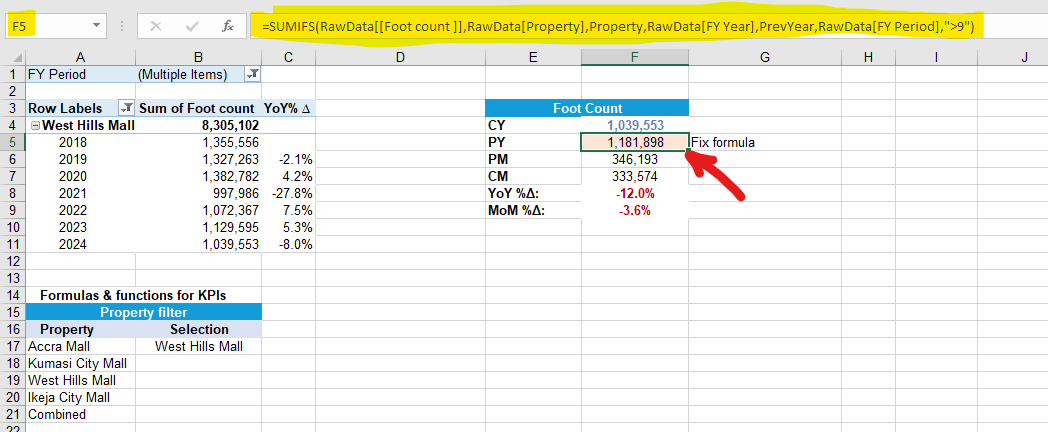Select the Ikeja City Mall cell

[80, 397]
